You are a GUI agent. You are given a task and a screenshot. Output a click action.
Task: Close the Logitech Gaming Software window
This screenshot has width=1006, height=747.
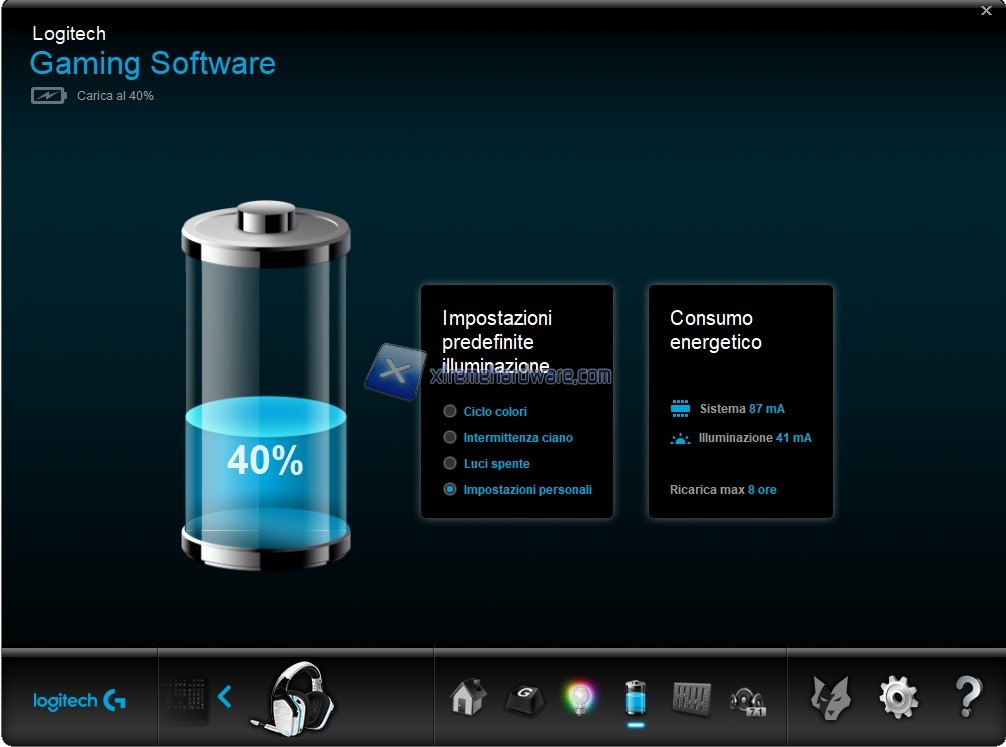[x=987, y=11]
